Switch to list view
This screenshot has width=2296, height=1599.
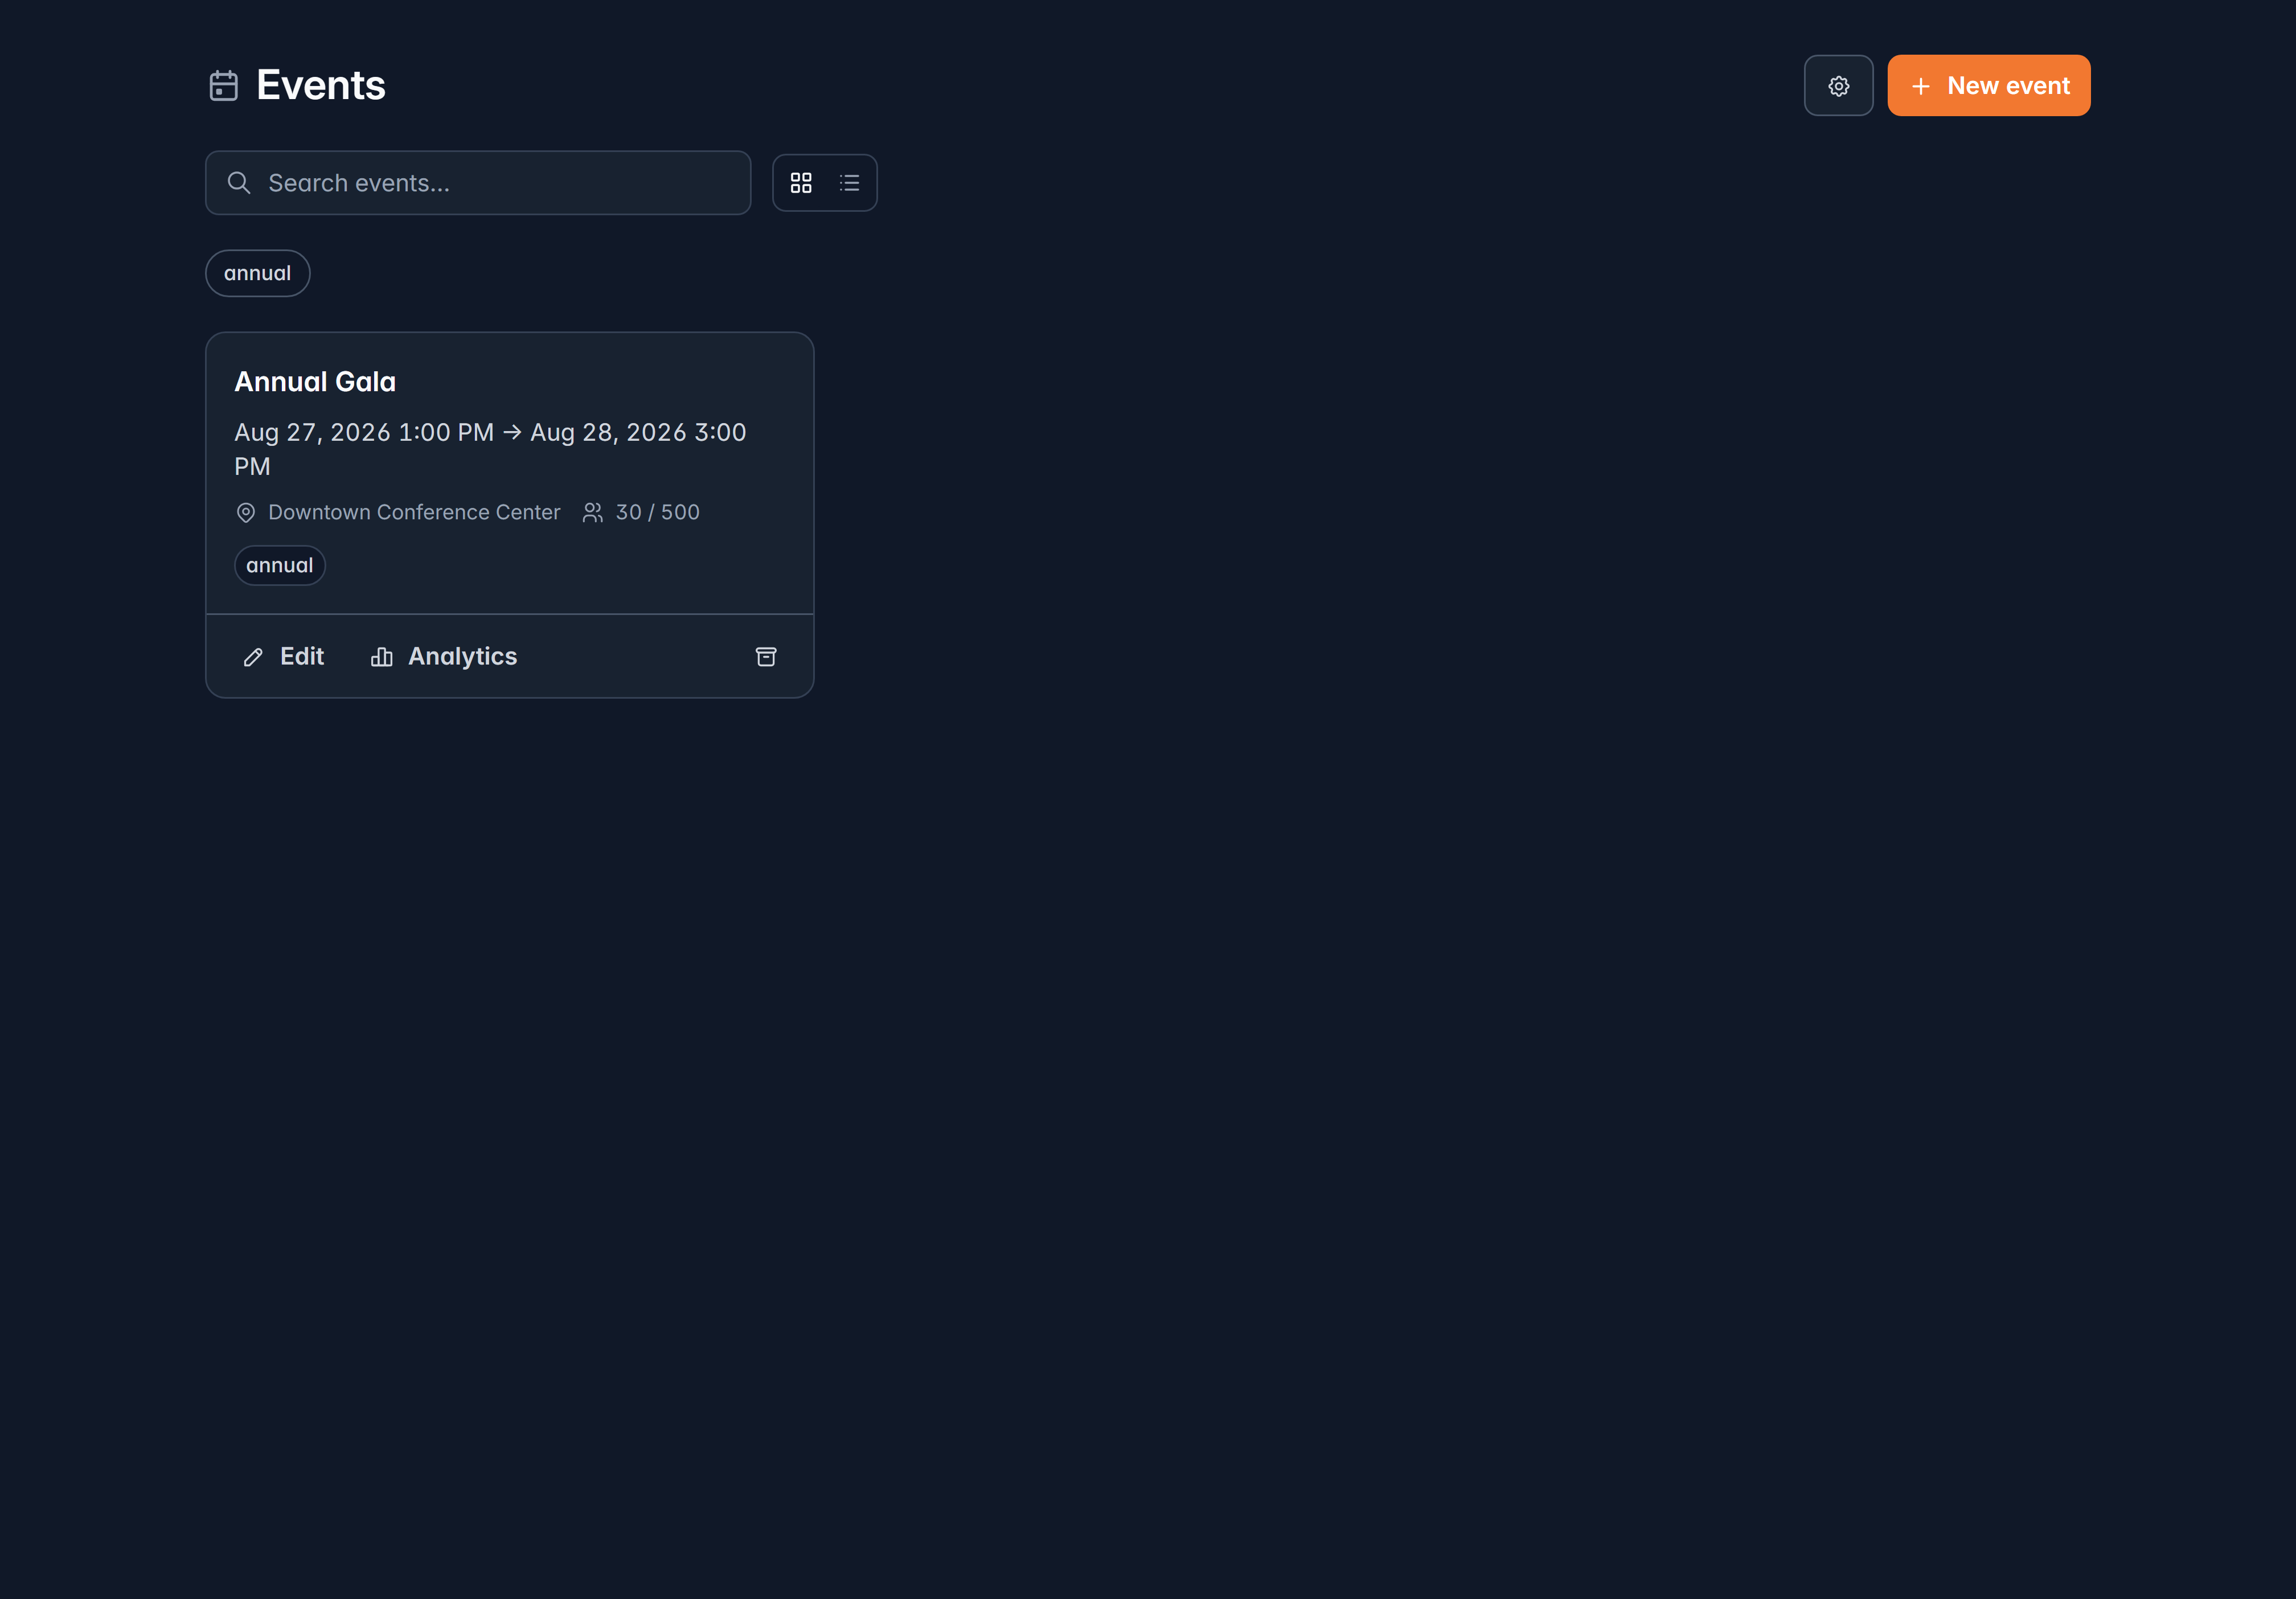point(849,183)
